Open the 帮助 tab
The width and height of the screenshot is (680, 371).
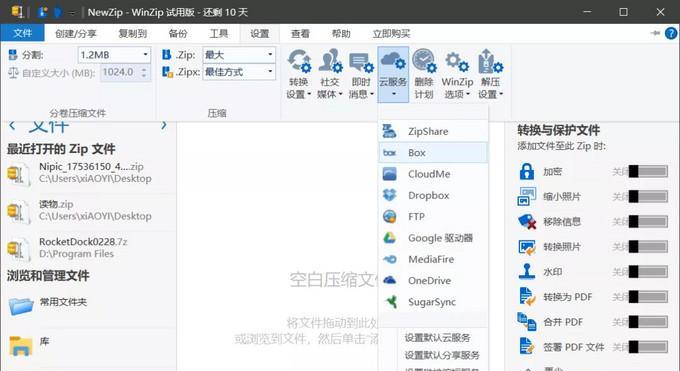pyautogui.click(x=341, y=33)
